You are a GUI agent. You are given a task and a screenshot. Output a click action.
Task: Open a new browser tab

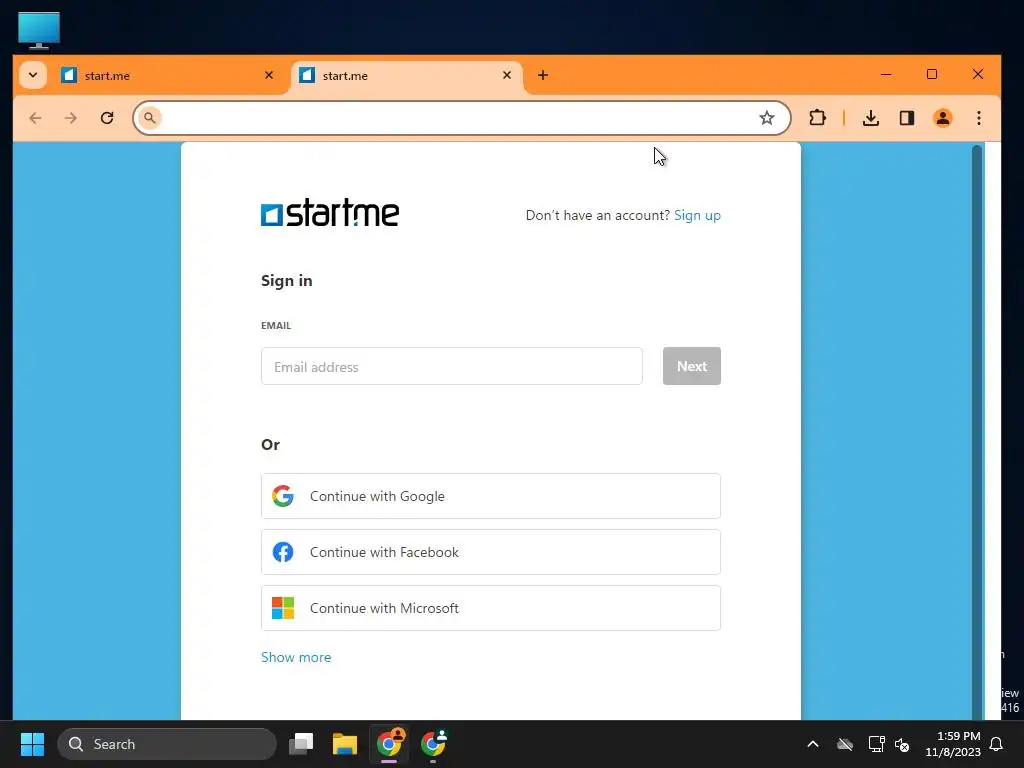pos(543,75)
